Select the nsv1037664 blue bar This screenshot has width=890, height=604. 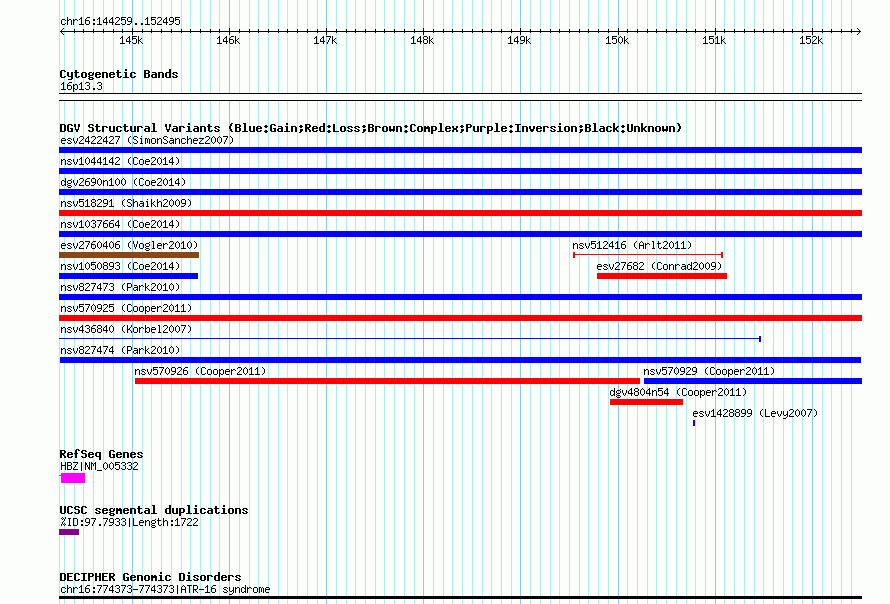coord(460,234)
